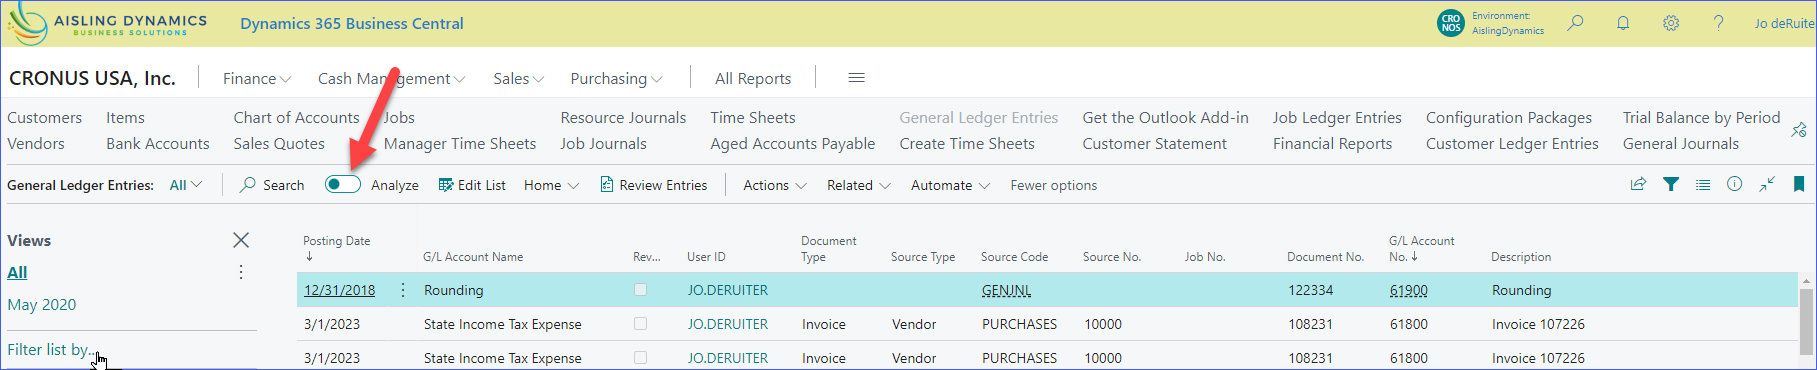1817x370 pixels.
Task: Open the hamburger navigation menu
Action: click(x=856, y=78)
